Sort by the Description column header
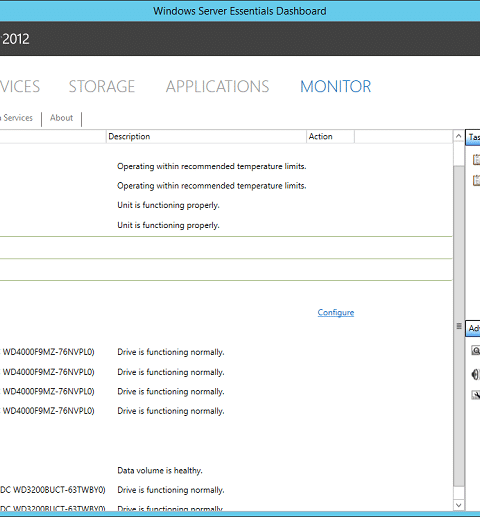 (206, 137)
